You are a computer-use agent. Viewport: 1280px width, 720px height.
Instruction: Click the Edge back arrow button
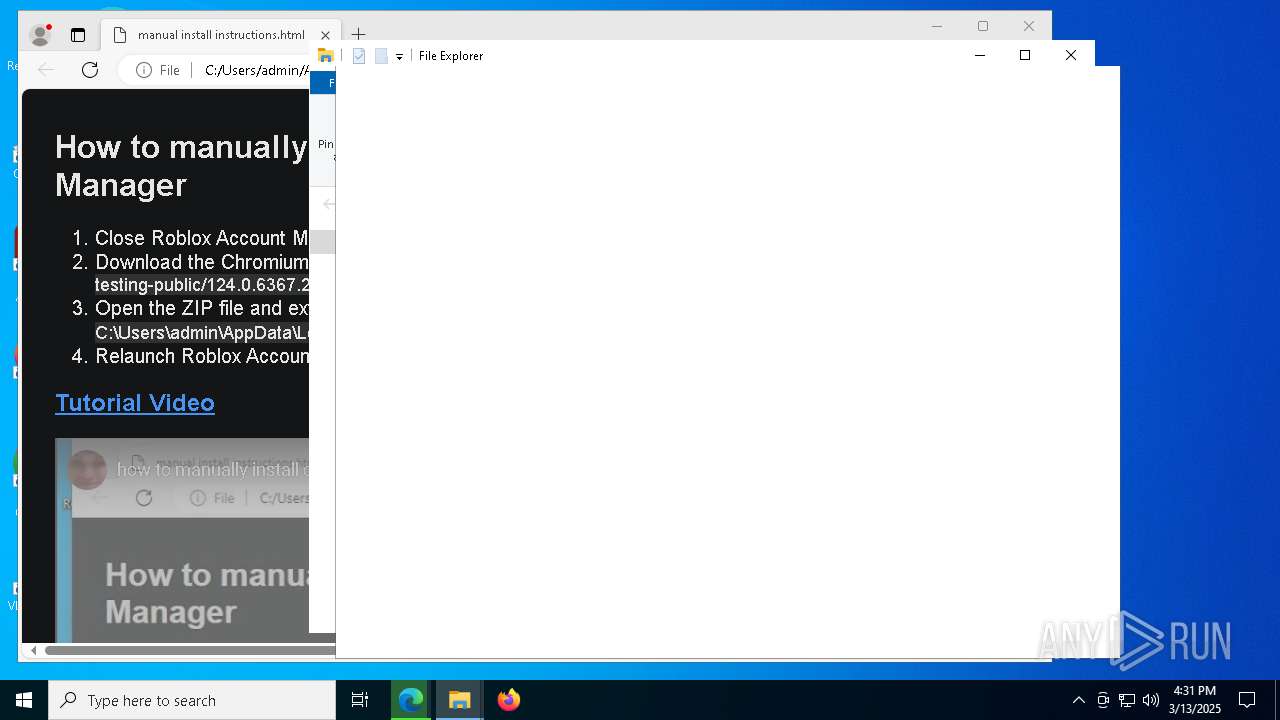[46, 69]
